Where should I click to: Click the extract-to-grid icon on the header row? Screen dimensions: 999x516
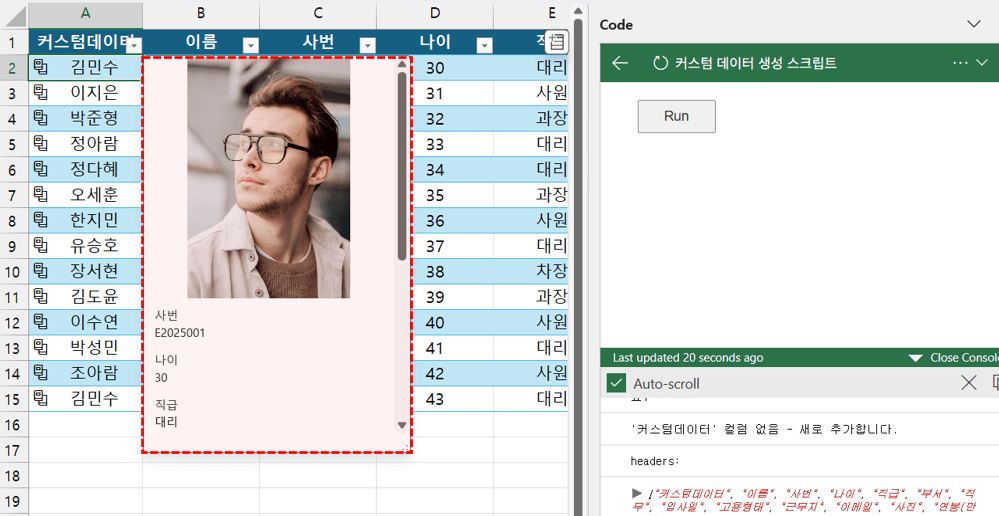pyautogui.click(x=557, y=42)
